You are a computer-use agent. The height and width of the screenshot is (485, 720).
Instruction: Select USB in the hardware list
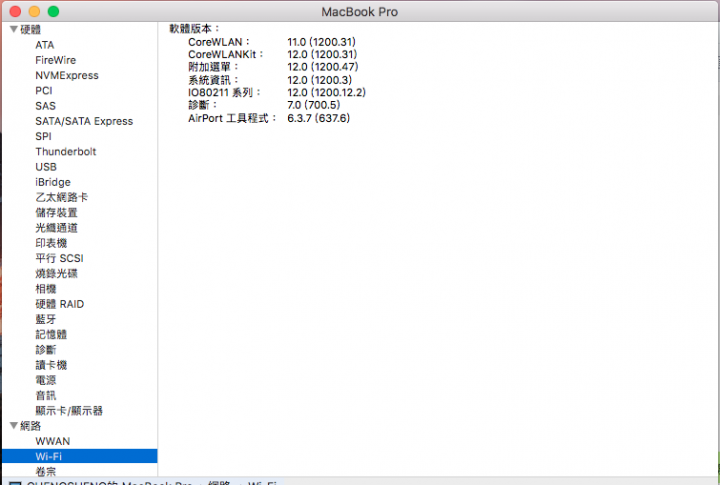(x=46, y=167)
